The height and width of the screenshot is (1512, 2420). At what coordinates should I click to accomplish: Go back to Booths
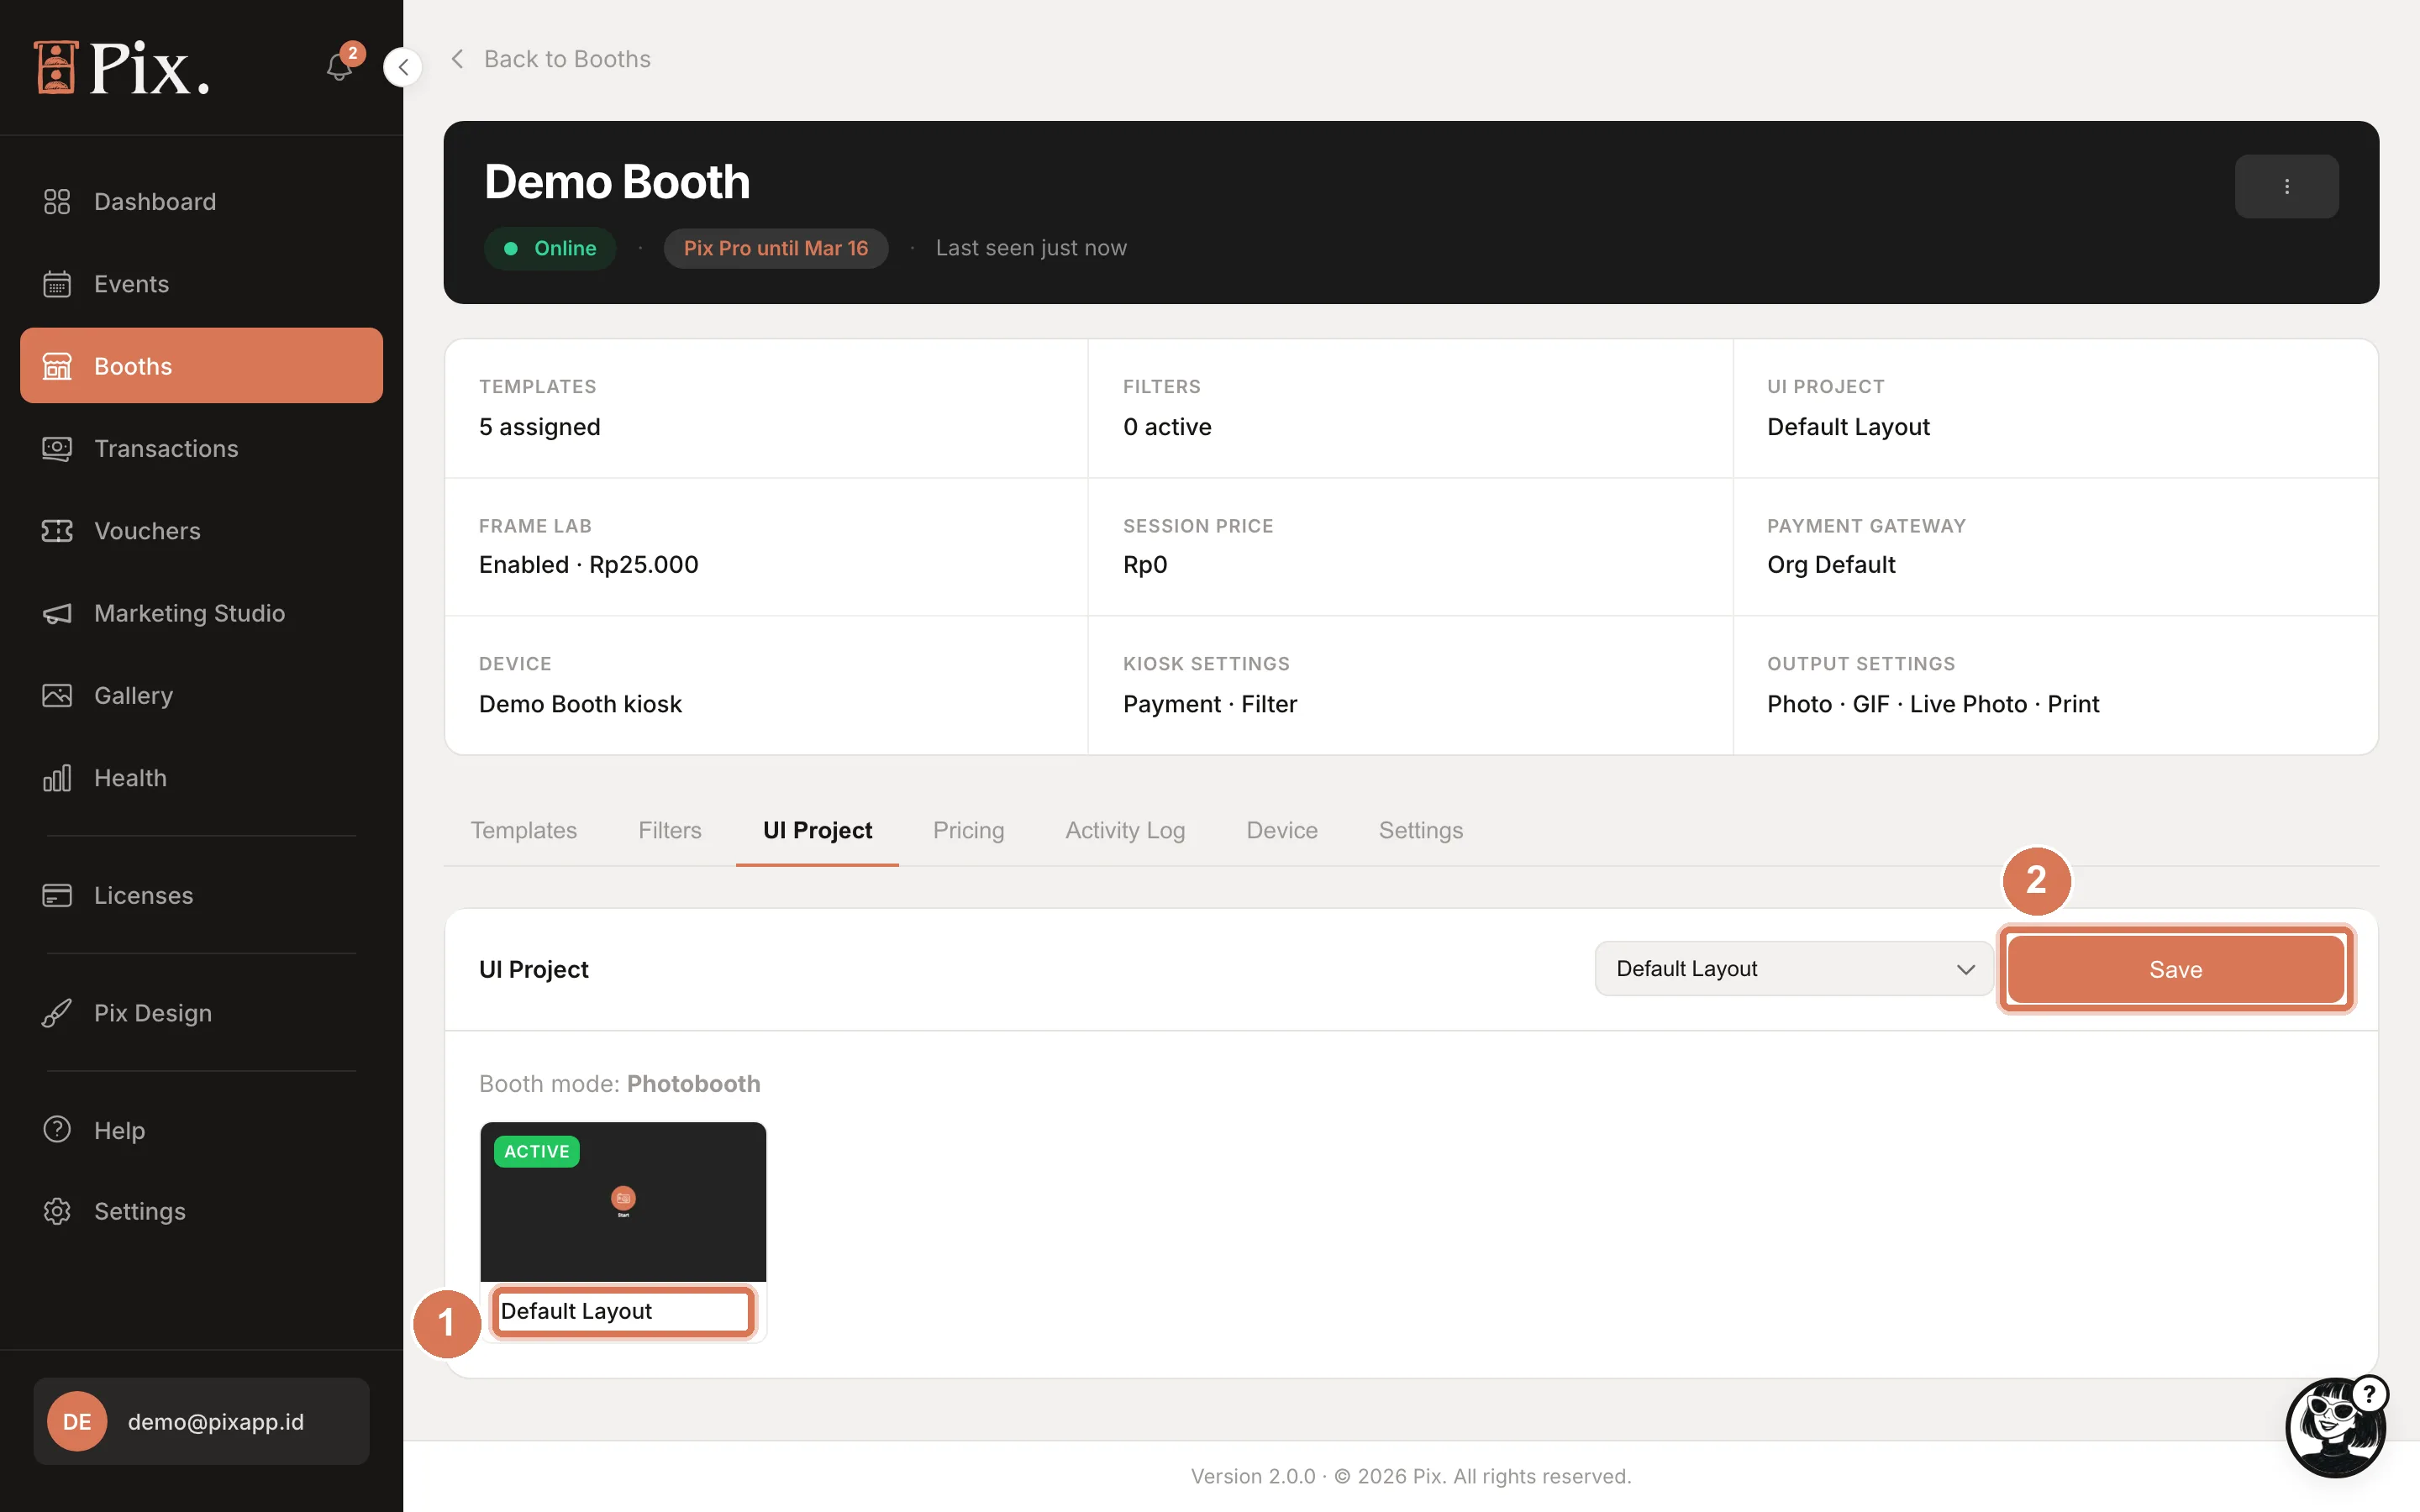[x=551, y=59]
